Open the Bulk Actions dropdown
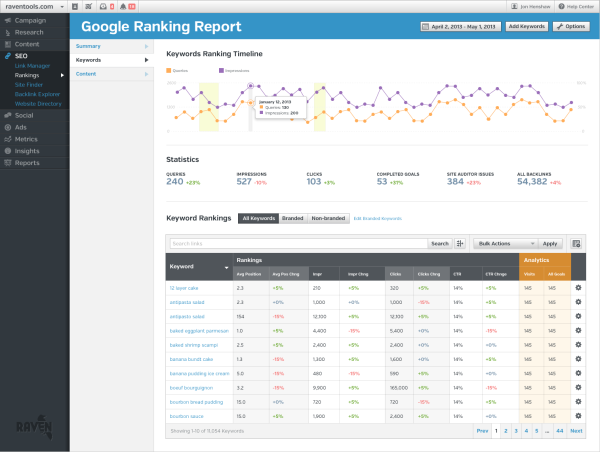Viewport: 600px width, 452px height. pyautogui.click(x=505, y=243)
